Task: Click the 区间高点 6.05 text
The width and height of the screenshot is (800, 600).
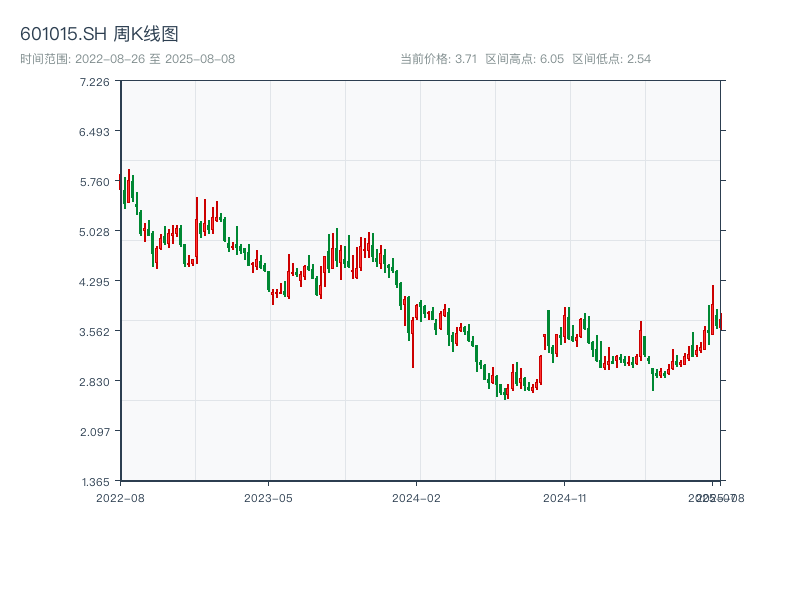Action: (x=525, y=59)
